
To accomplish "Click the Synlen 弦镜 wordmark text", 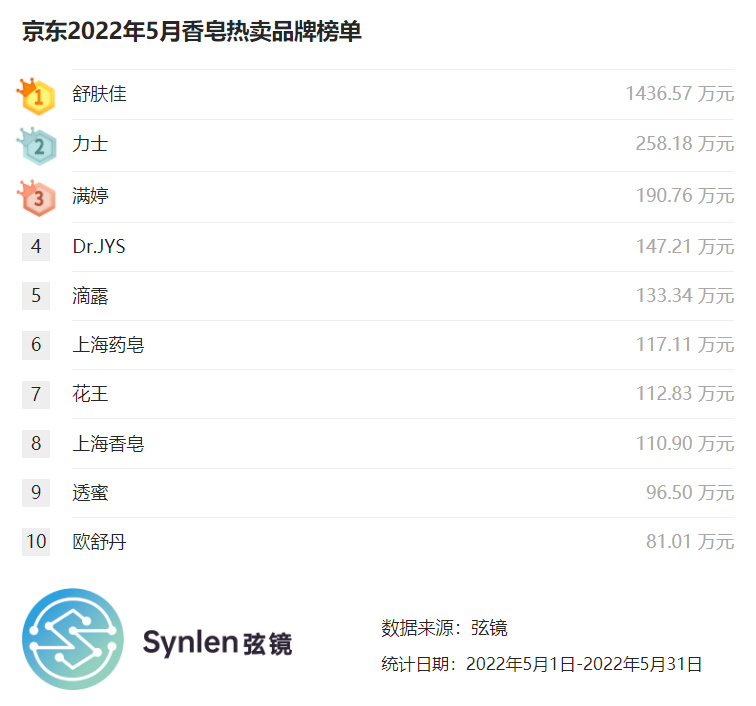I will click(217, 642).
